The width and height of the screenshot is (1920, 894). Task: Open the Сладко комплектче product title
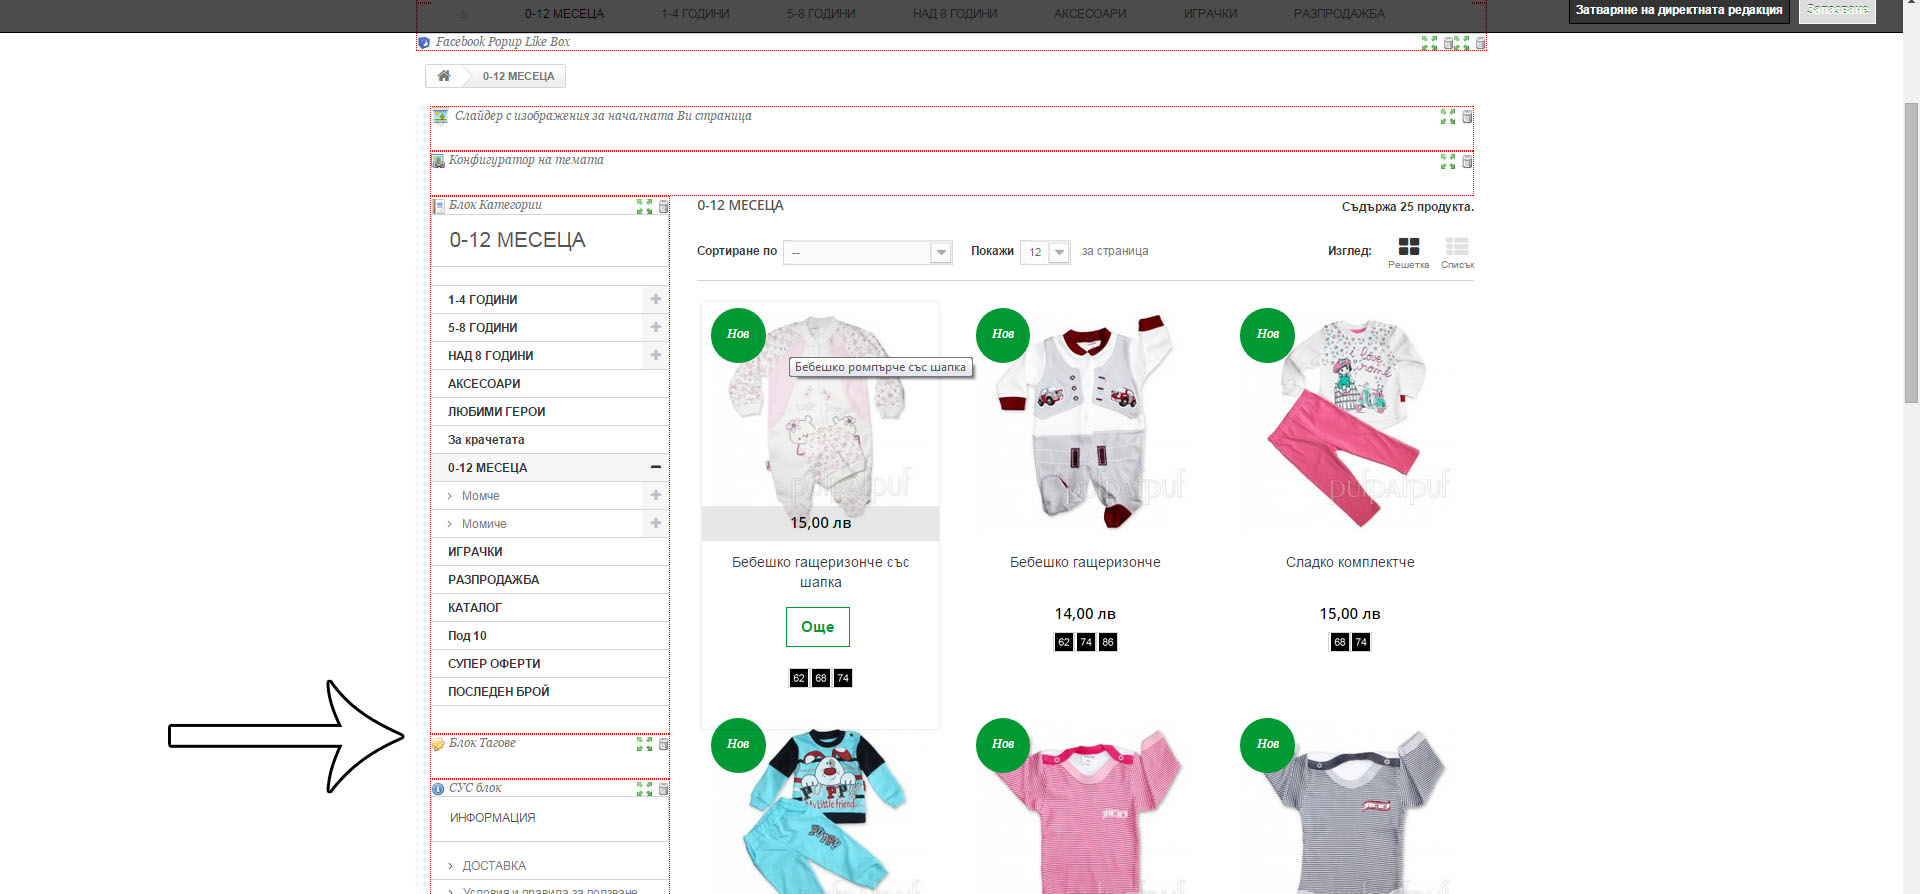1350,562
